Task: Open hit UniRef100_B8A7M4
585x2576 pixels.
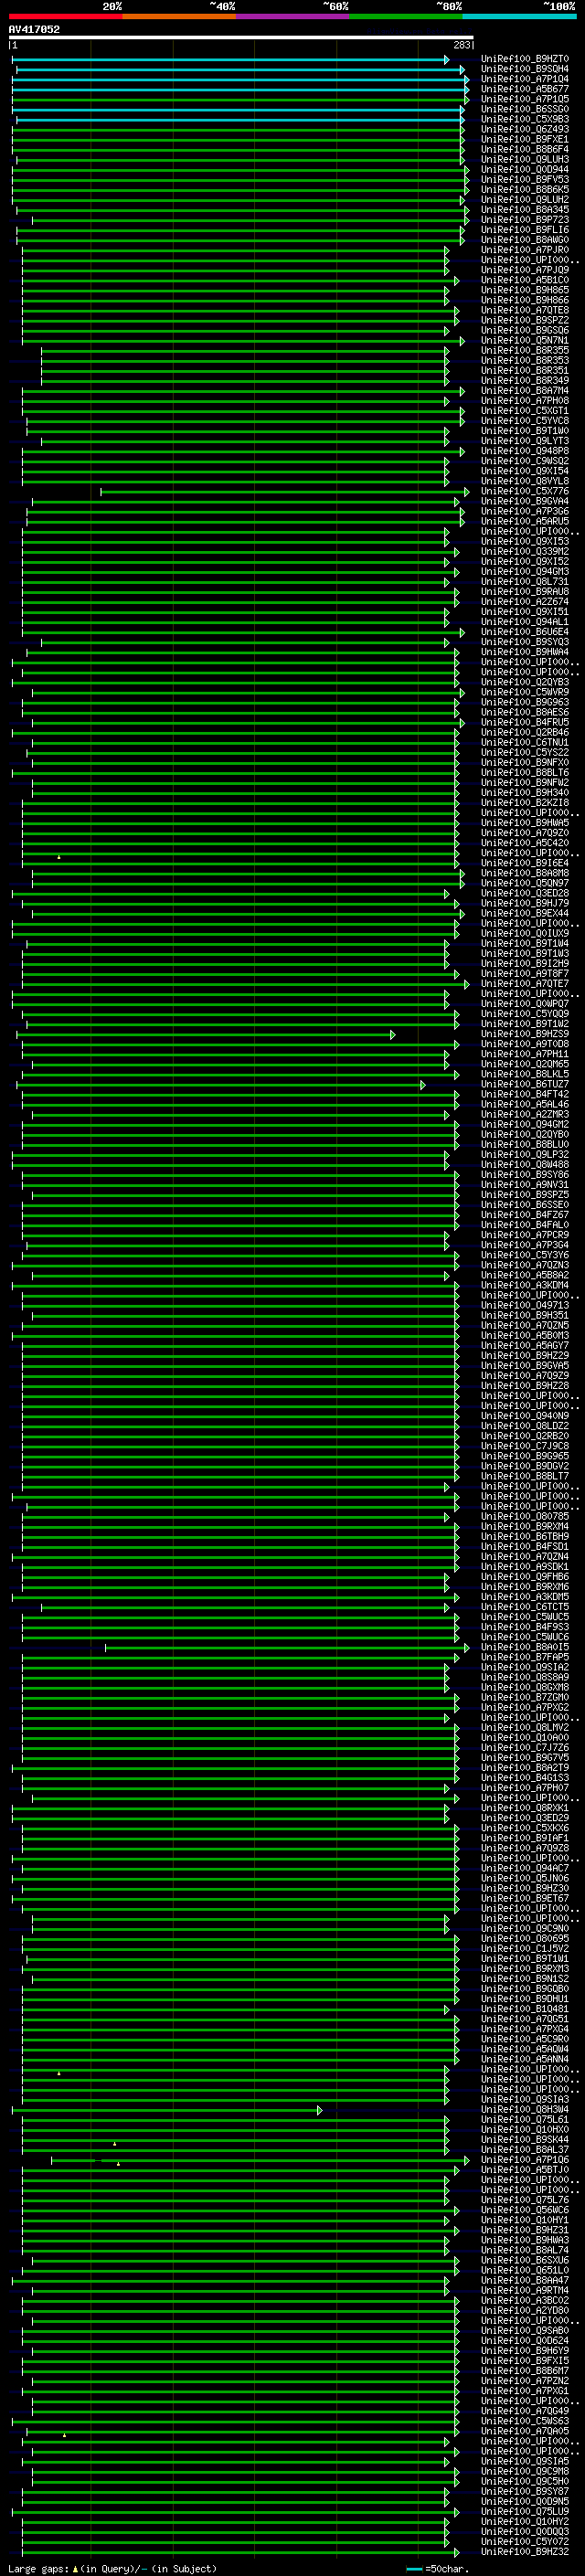Action: pos(524,391)
